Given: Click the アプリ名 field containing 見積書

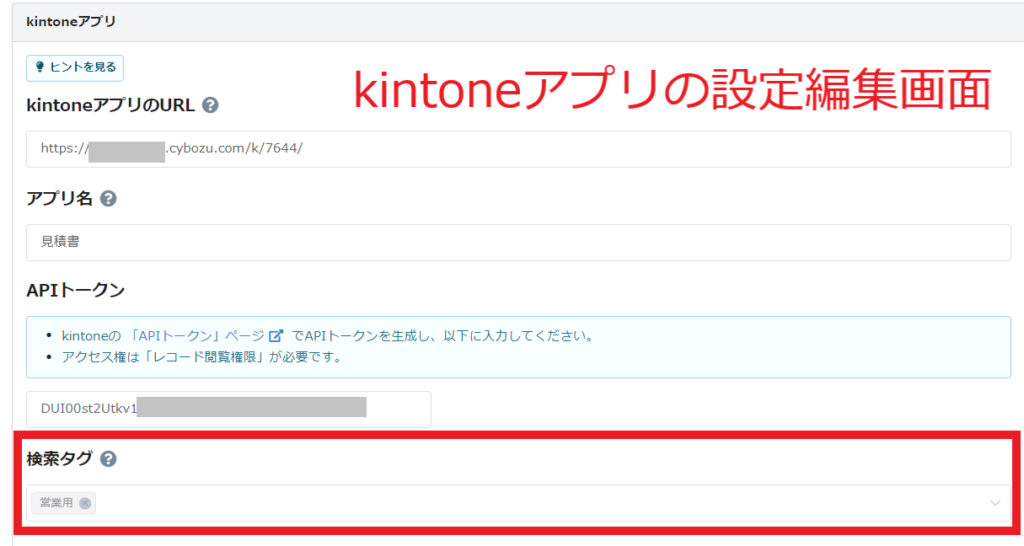Looking at the screenshot, I should coord(519,242).
